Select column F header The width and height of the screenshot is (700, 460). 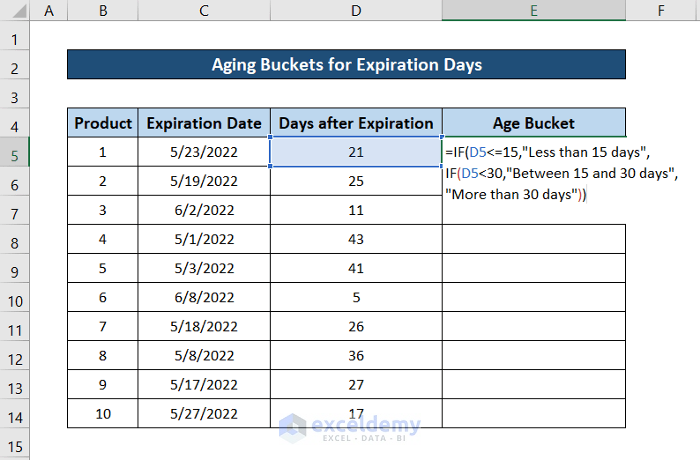662,12
